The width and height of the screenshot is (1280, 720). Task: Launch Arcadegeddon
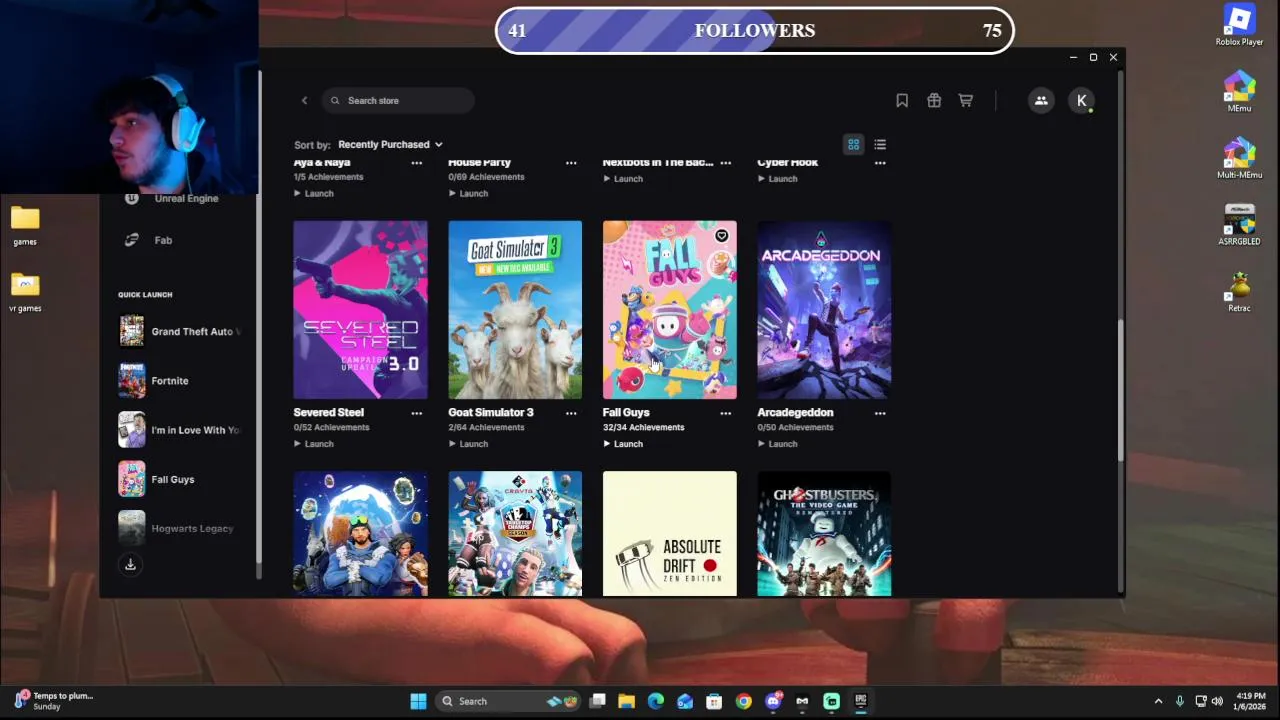pos(777,444)
